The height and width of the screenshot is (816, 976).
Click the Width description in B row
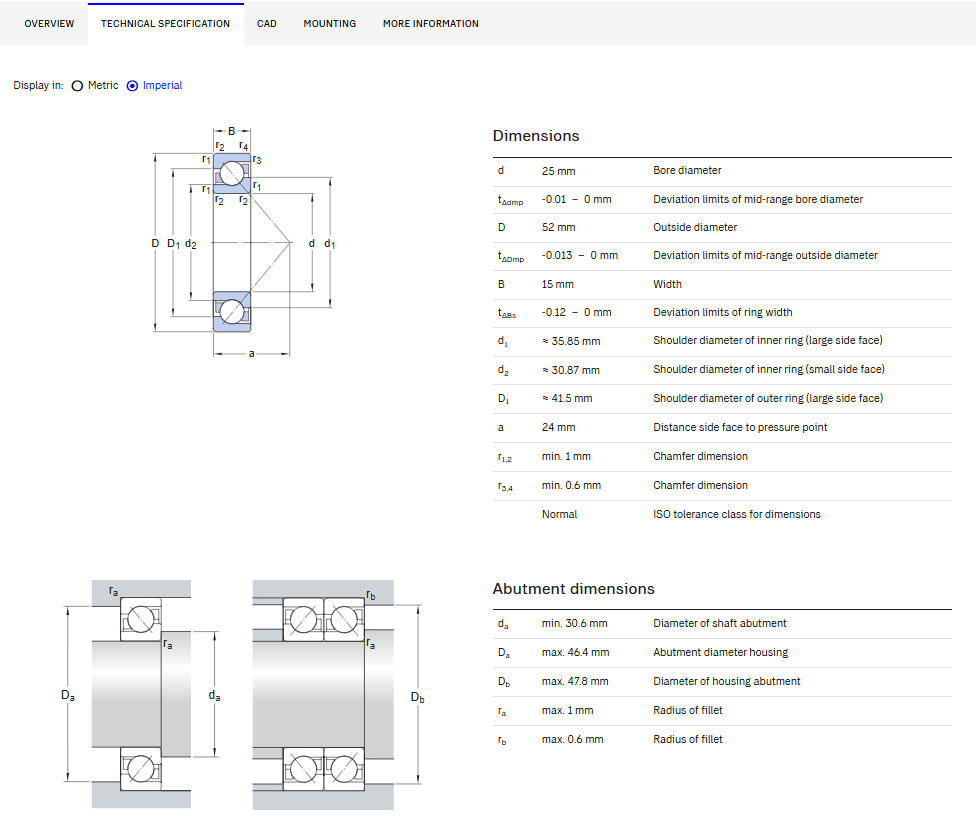point(667,284)
